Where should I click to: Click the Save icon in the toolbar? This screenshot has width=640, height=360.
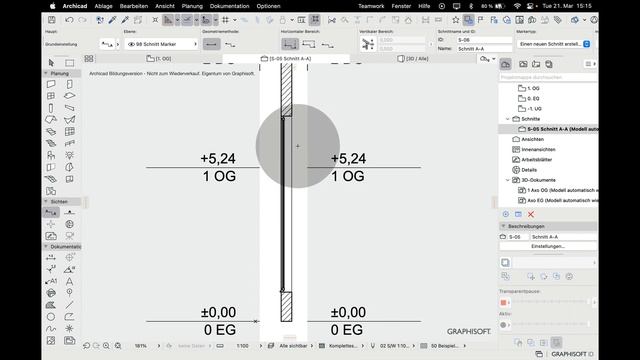(x=52, y=20)
